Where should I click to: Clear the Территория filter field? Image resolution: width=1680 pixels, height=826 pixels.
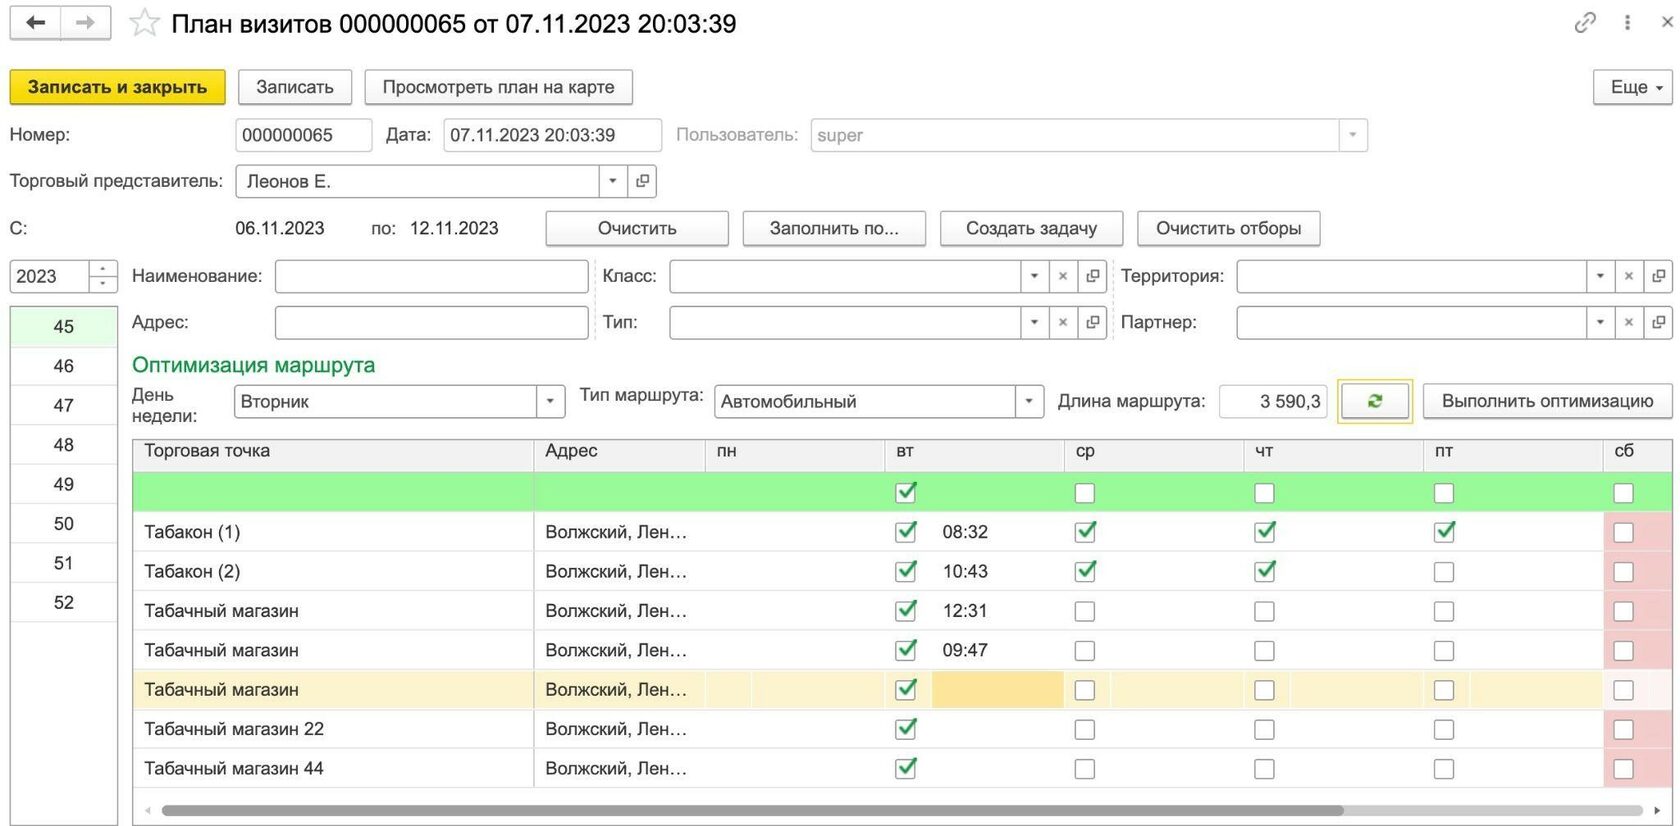point(1629,276)
